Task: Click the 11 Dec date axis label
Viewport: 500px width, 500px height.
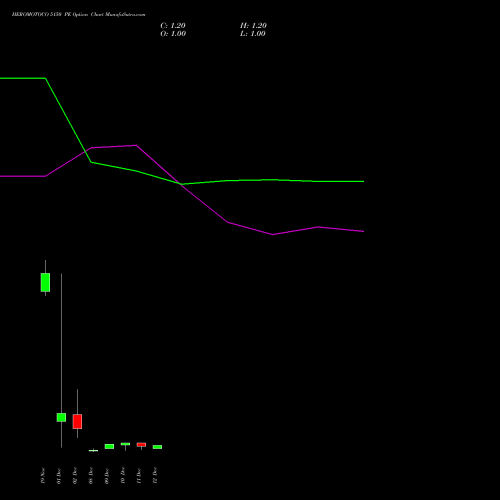Action: click(x=139, y=475)
